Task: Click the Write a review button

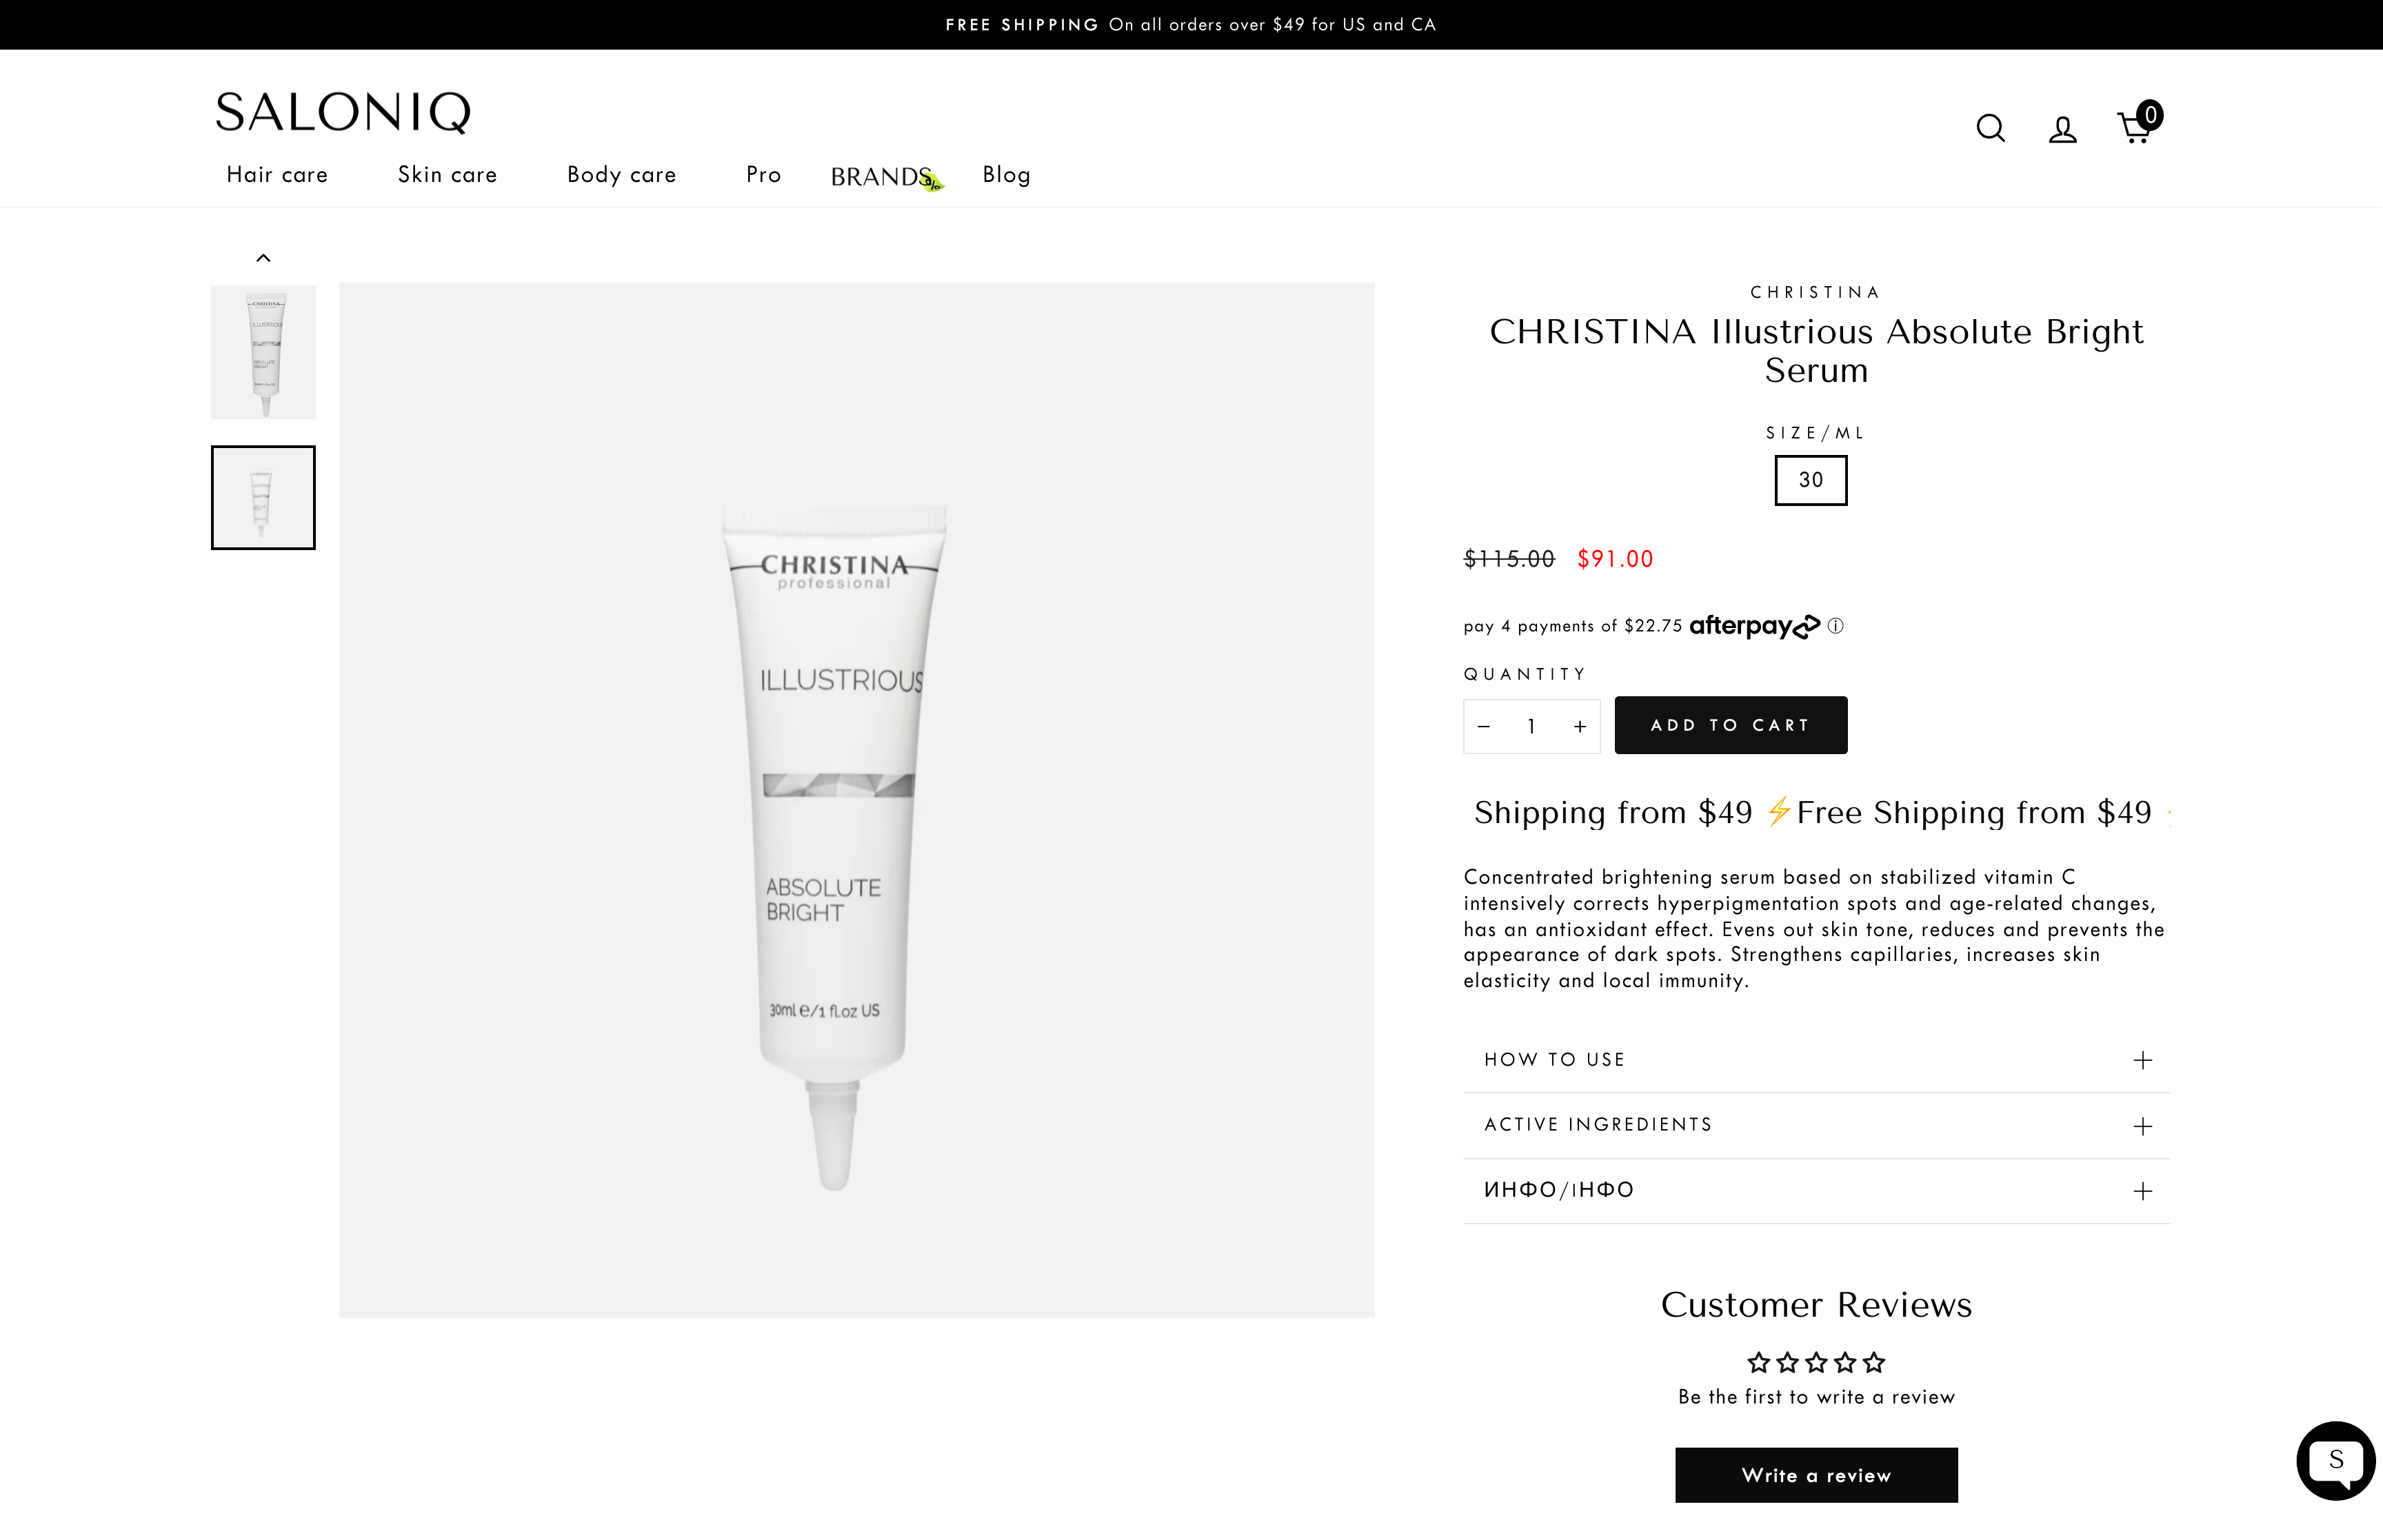Action: coord(1815,1475)
